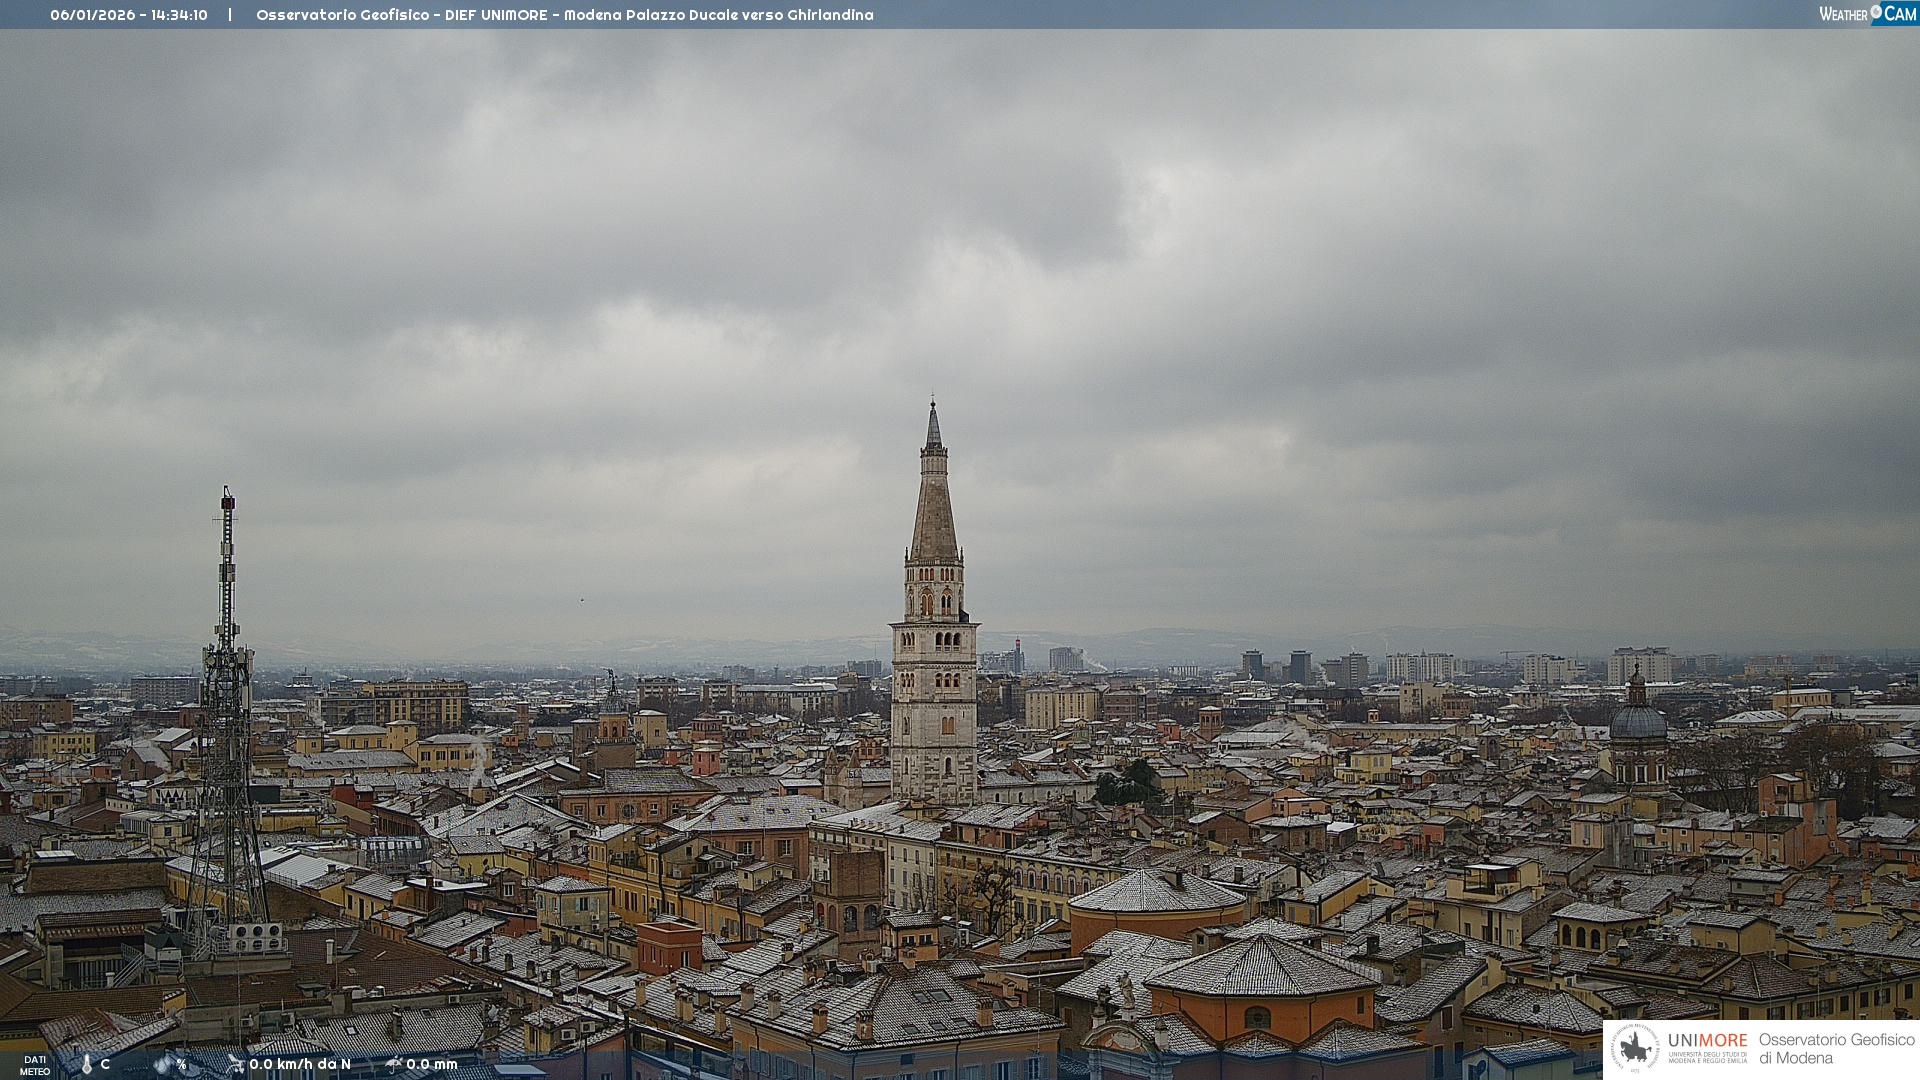
Task: Click the WeatherCam lens icon
Action: pyautogui.click(x=1876, y=12)
